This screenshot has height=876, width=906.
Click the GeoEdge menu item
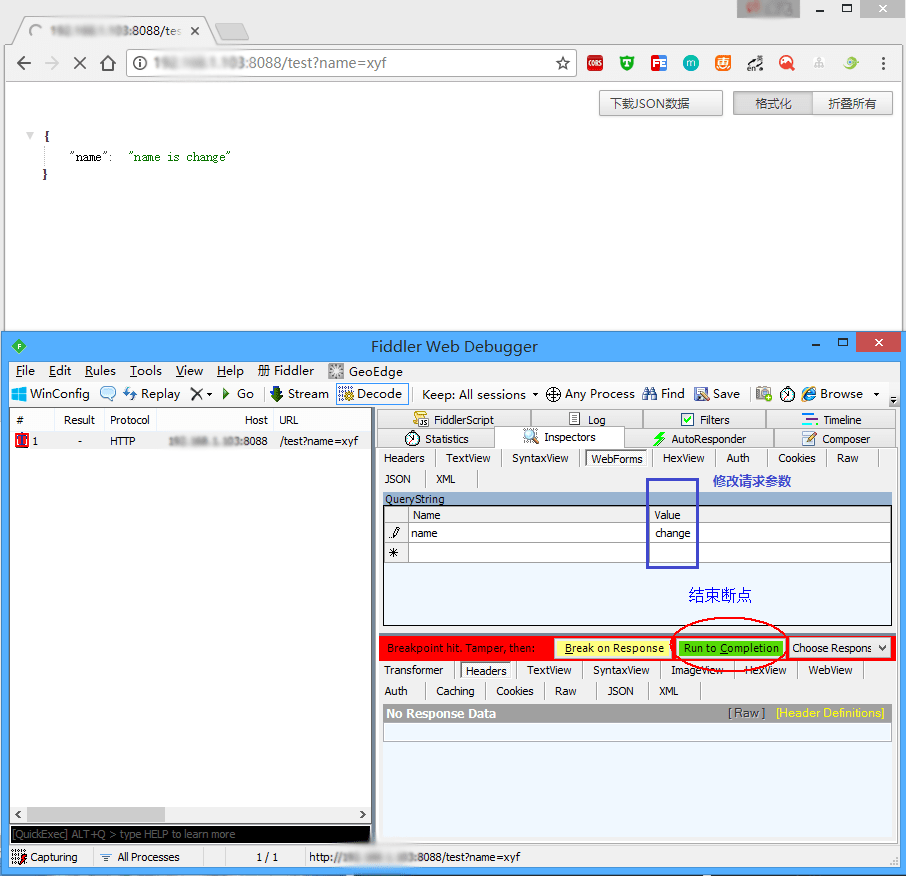pos(366,372)
